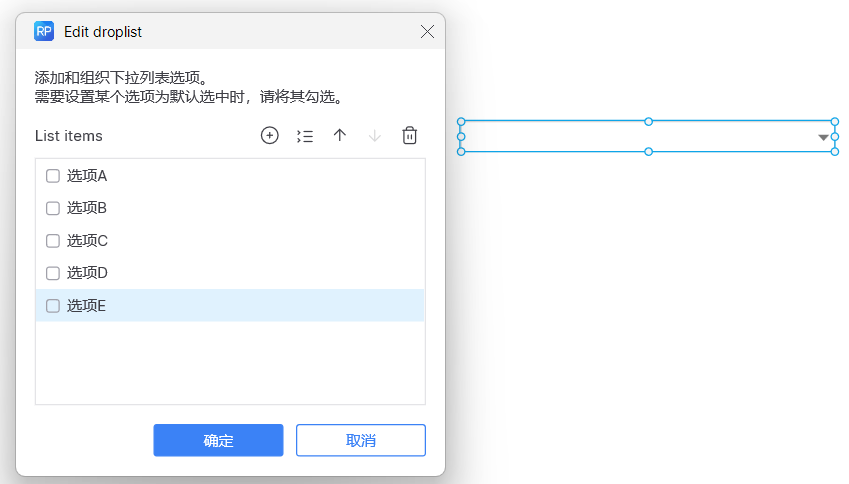
Task: Click the droplist widget's bottom-right corner handle
Action: (835, 152)
